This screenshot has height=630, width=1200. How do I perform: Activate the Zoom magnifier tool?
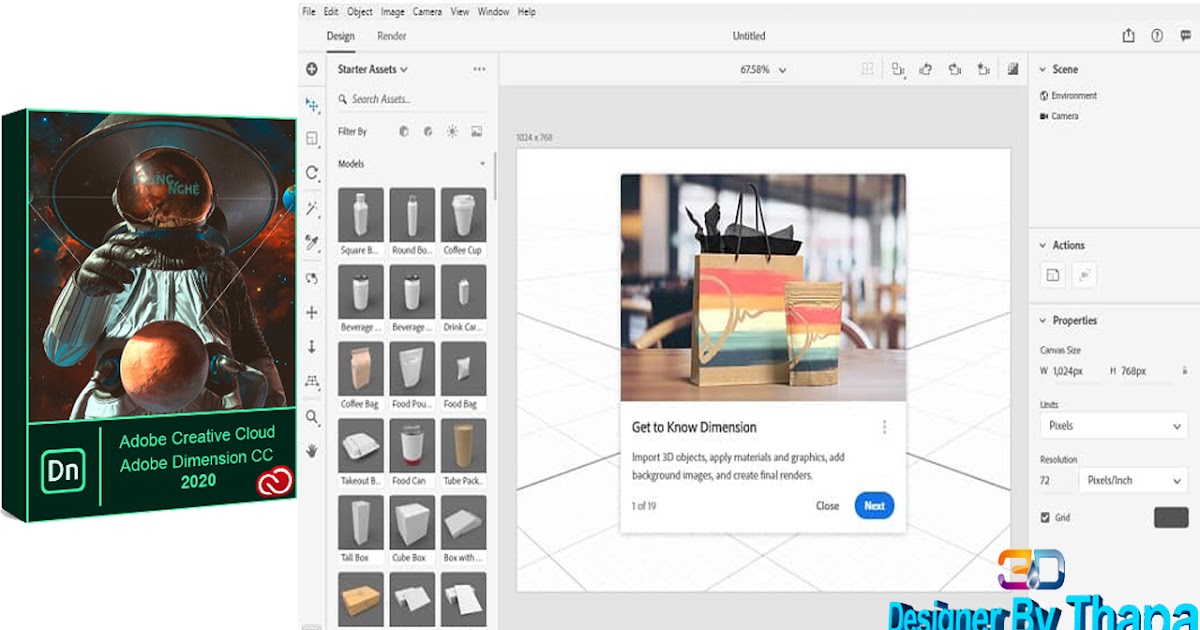[x=311, y=415]
